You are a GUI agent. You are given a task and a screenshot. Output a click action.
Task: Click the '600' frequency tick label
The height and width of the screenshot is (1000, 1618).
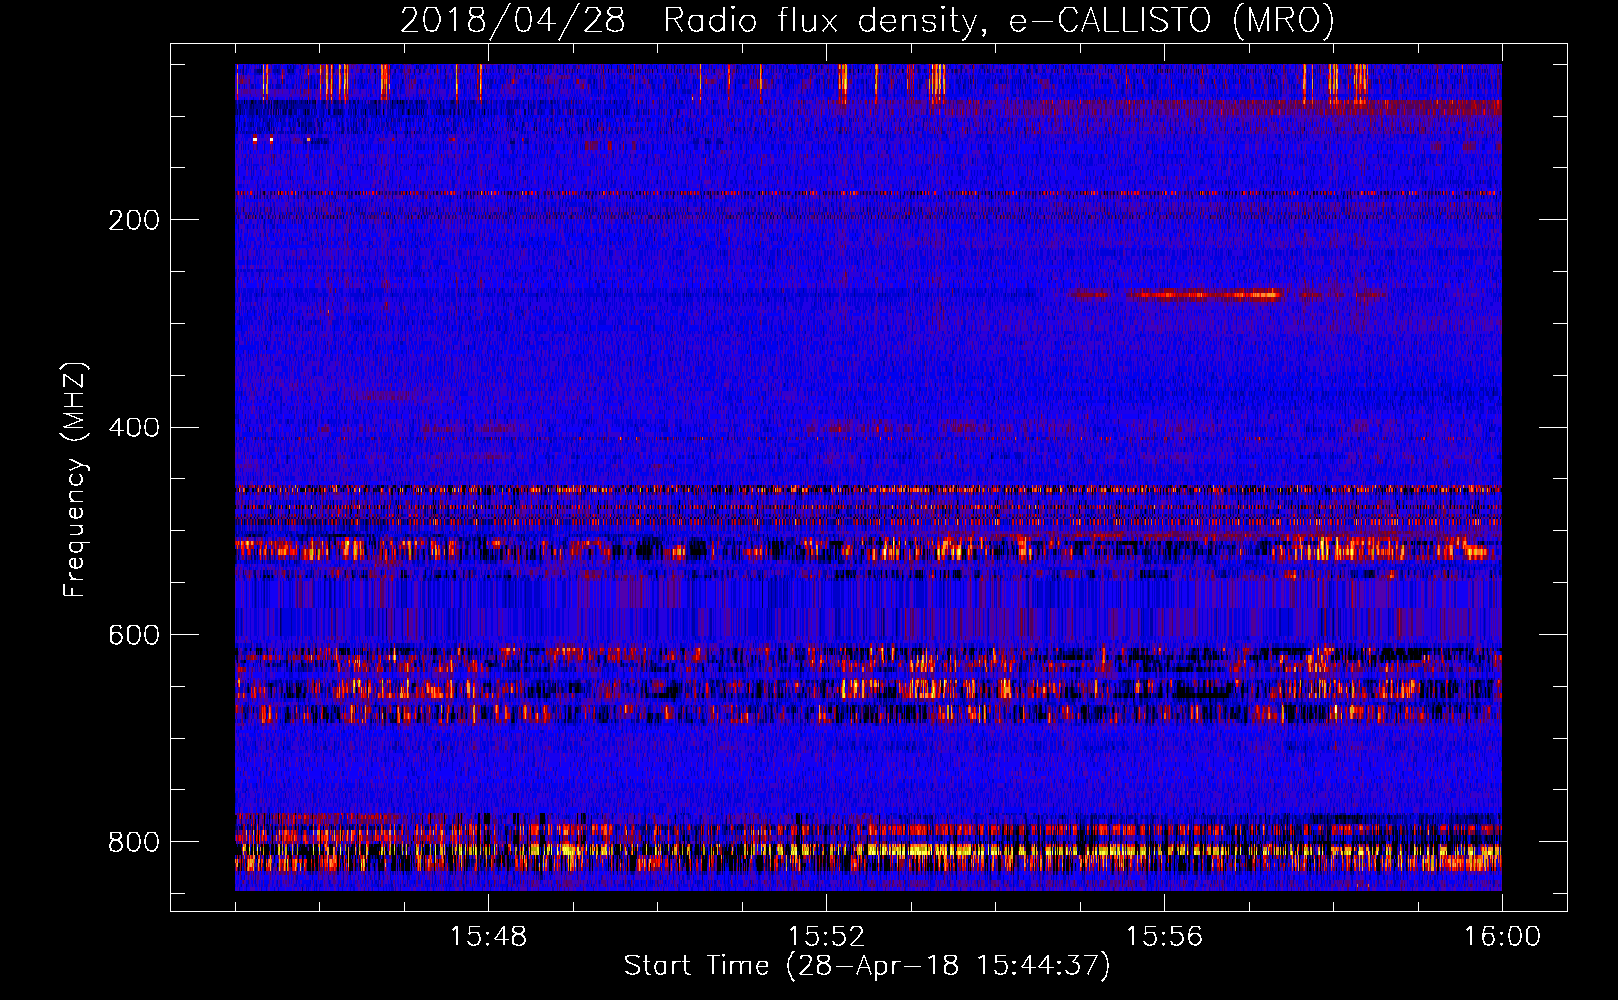pyautogui.click(x=134, y=636)
